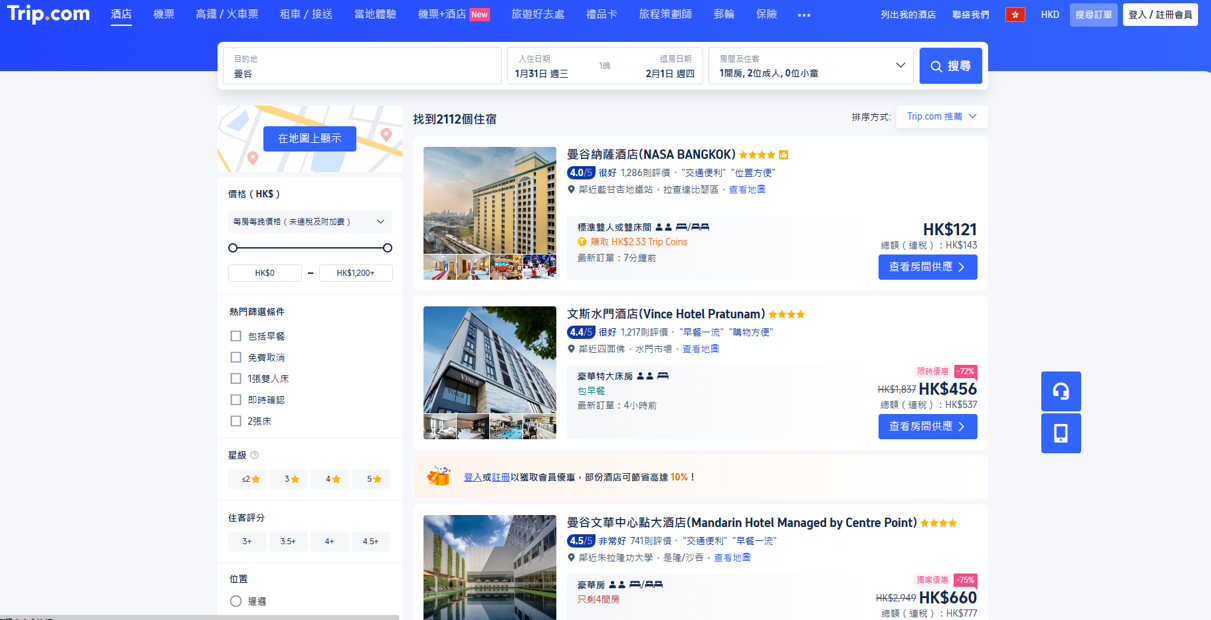Open the NASA BANGKOK hotel main photo
This screenshot has width=1211, height=620.
pos(490,201)
